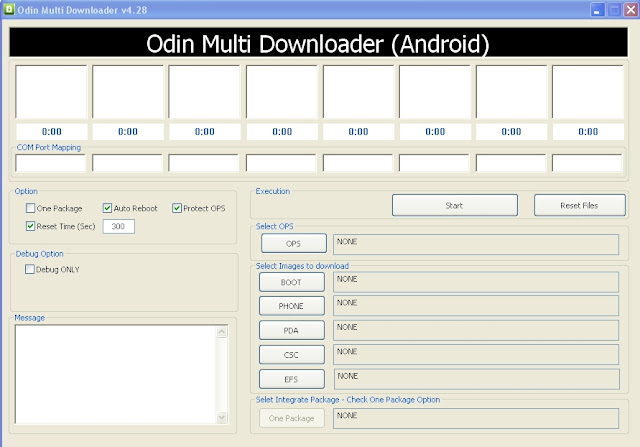Viewport: 640px width, 447px height.
Task: Click the Select Images to download label
Action: pyautogui.click(x=302, y=266)
